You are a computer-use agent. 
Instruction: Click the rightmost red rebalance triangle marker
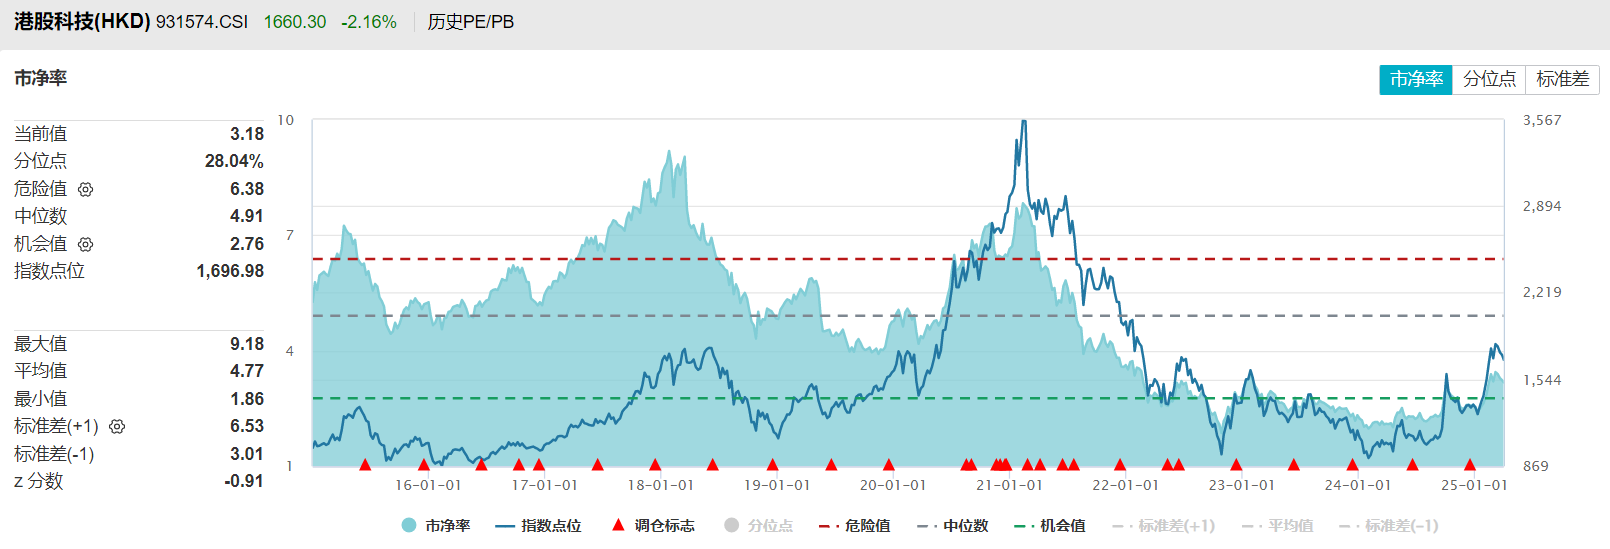[1470, 464]
